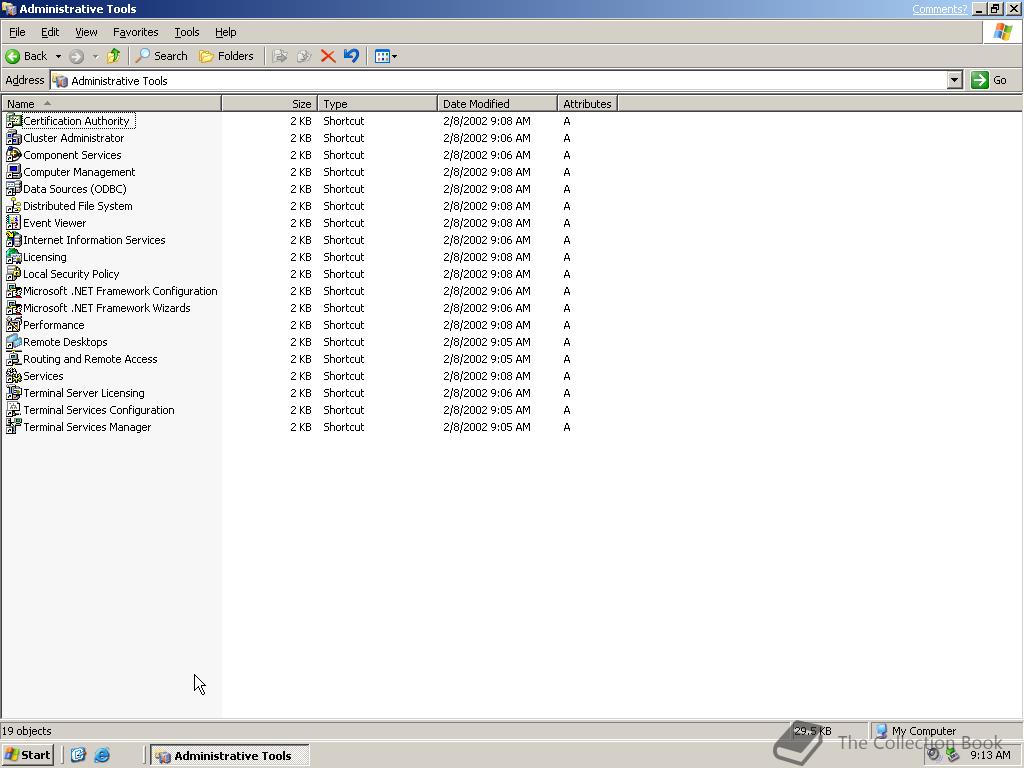Open the Edit menu
This screenshot has height=768, width=1024.
50,32
